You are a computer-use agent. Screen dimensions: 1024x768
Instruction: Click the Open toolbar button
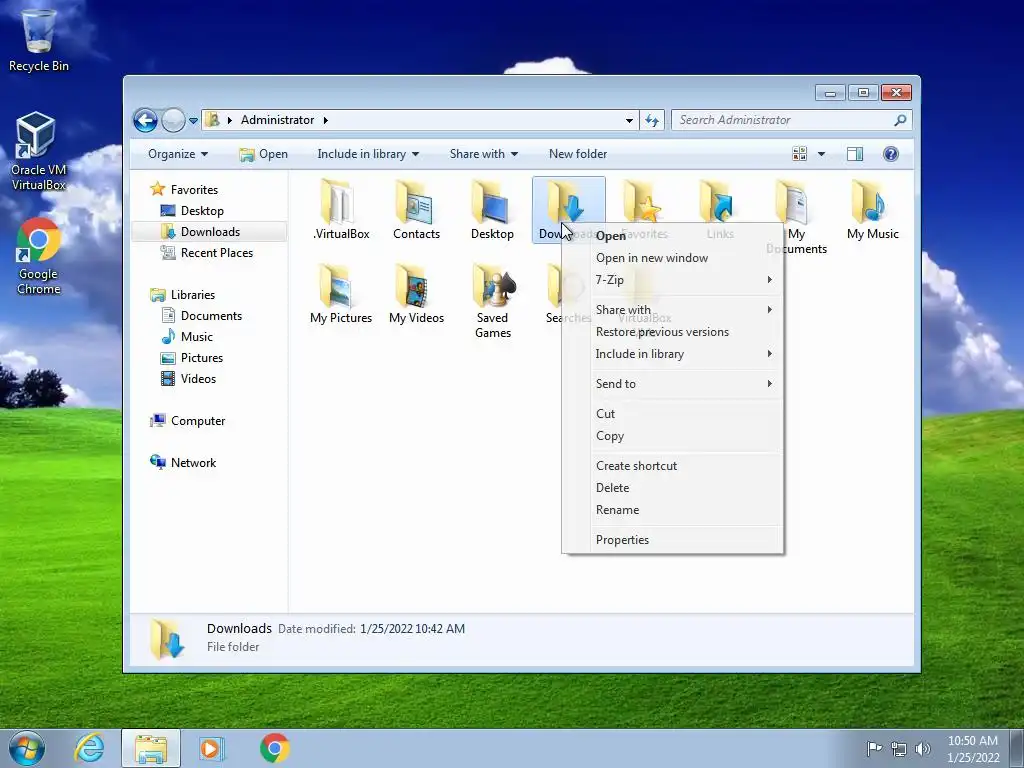263,154
